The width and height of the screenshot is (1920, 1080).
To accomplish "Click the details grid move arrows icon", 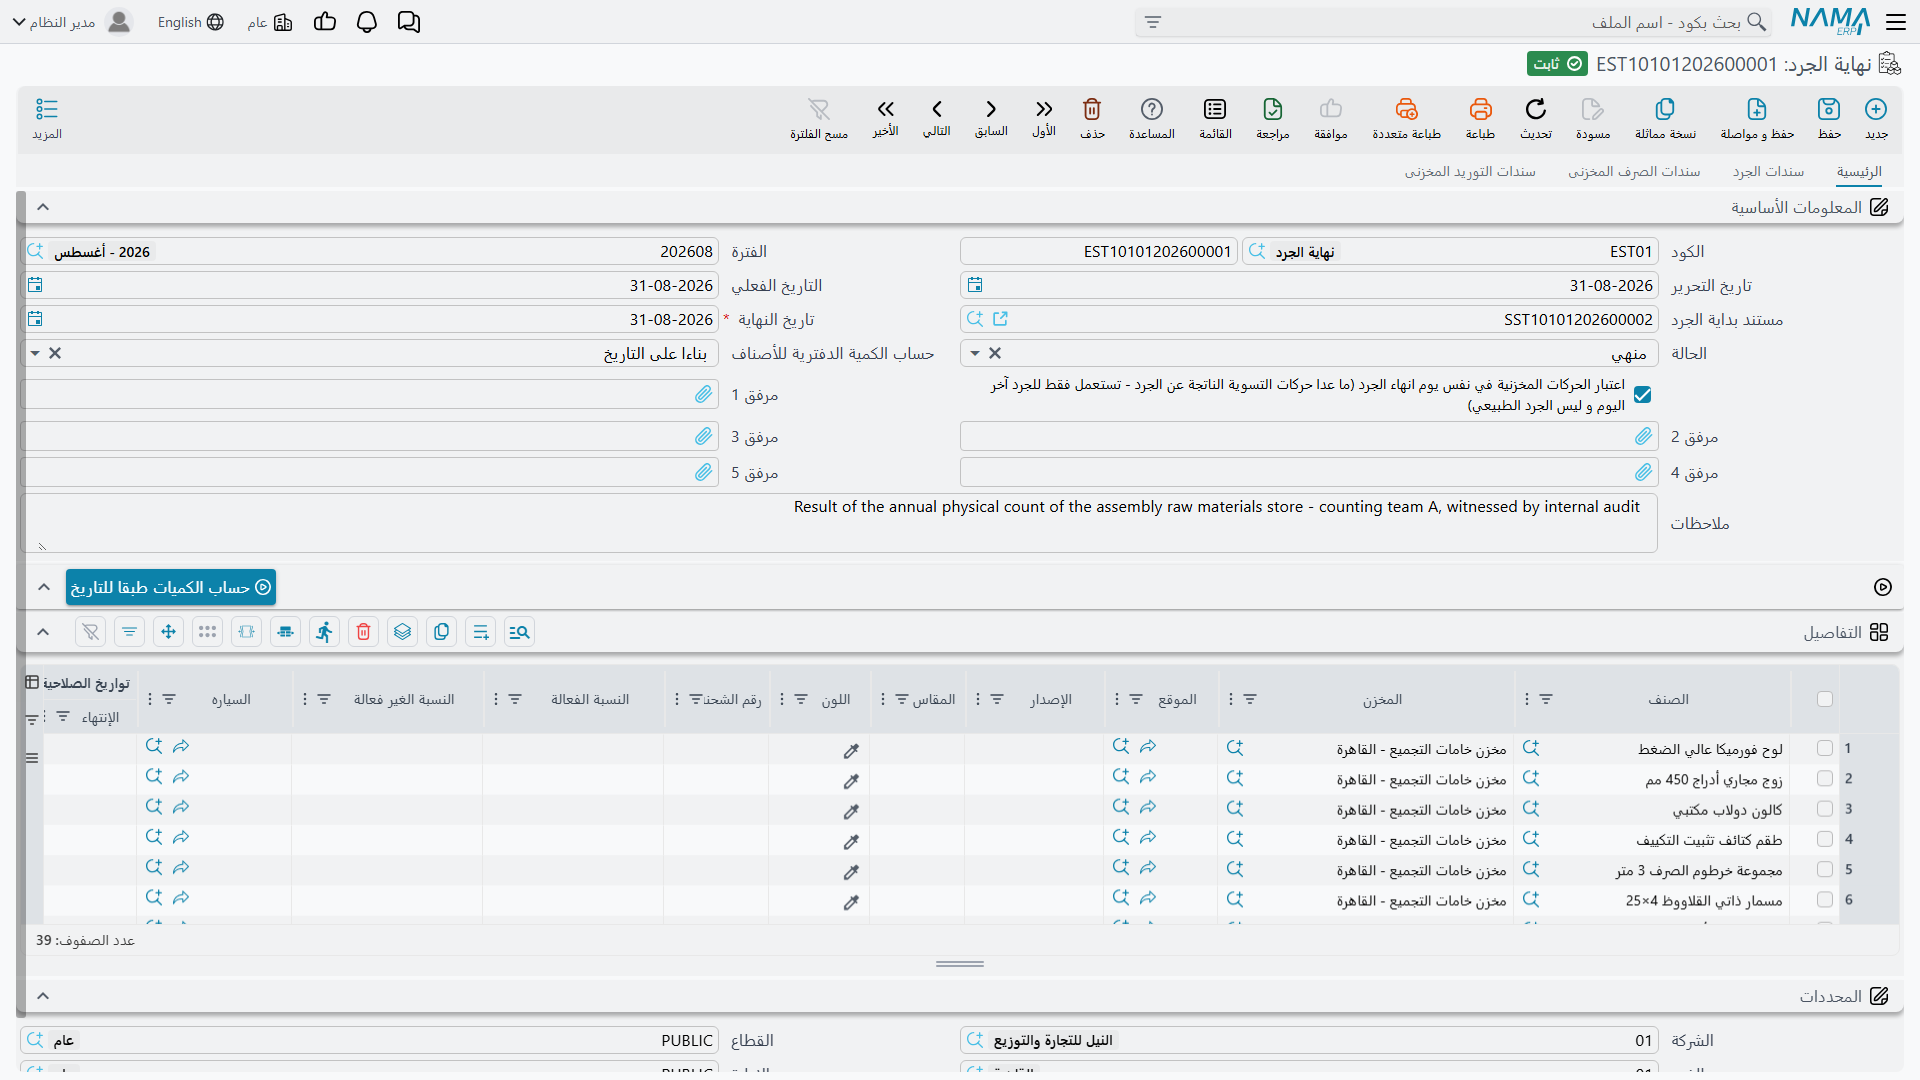I will (x=168, y=632).
